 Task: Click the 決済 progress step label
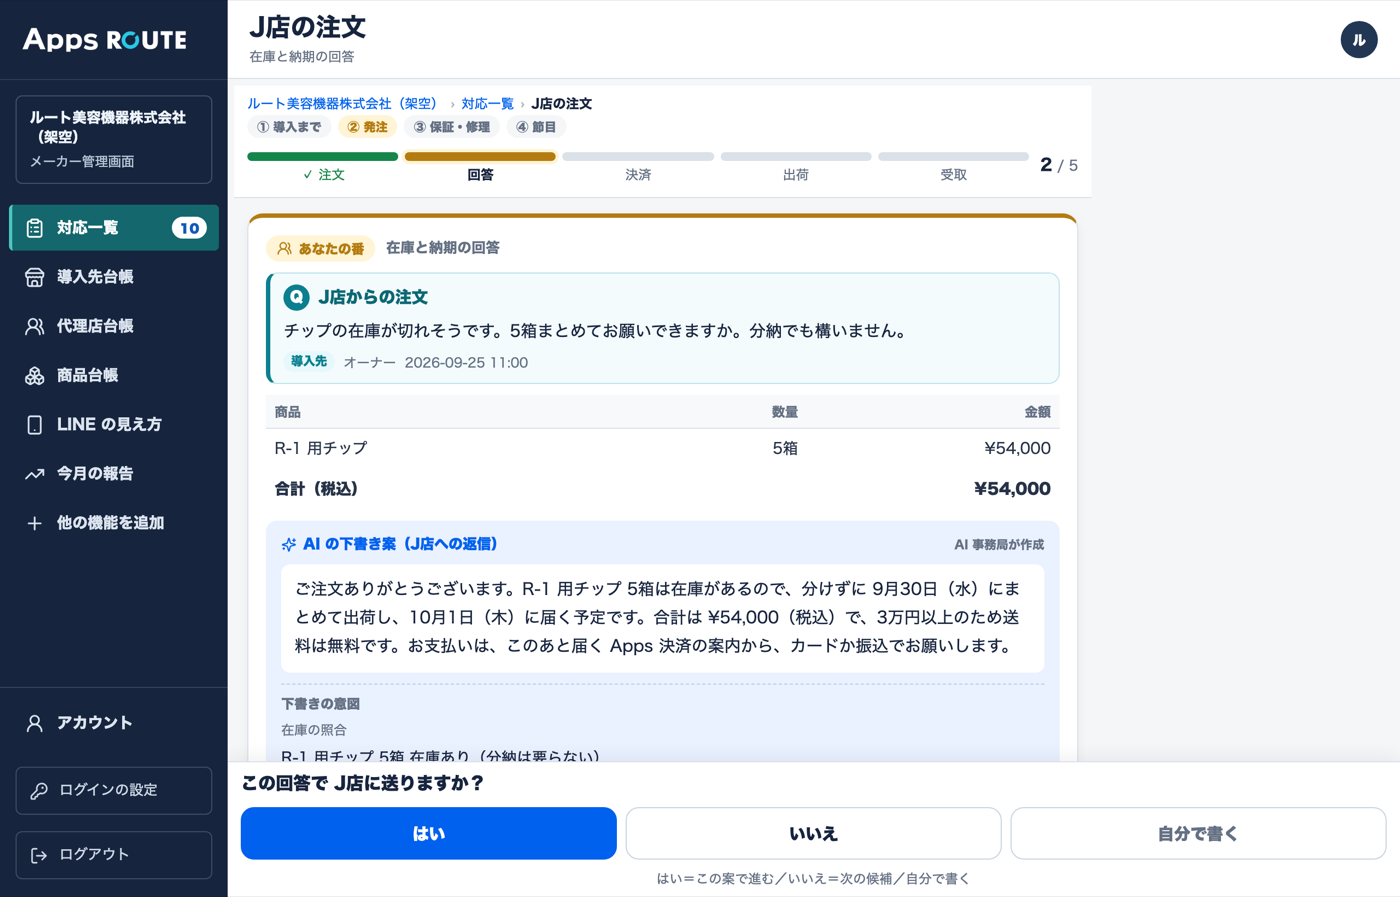pyautogui.click(x=638, y=175)
